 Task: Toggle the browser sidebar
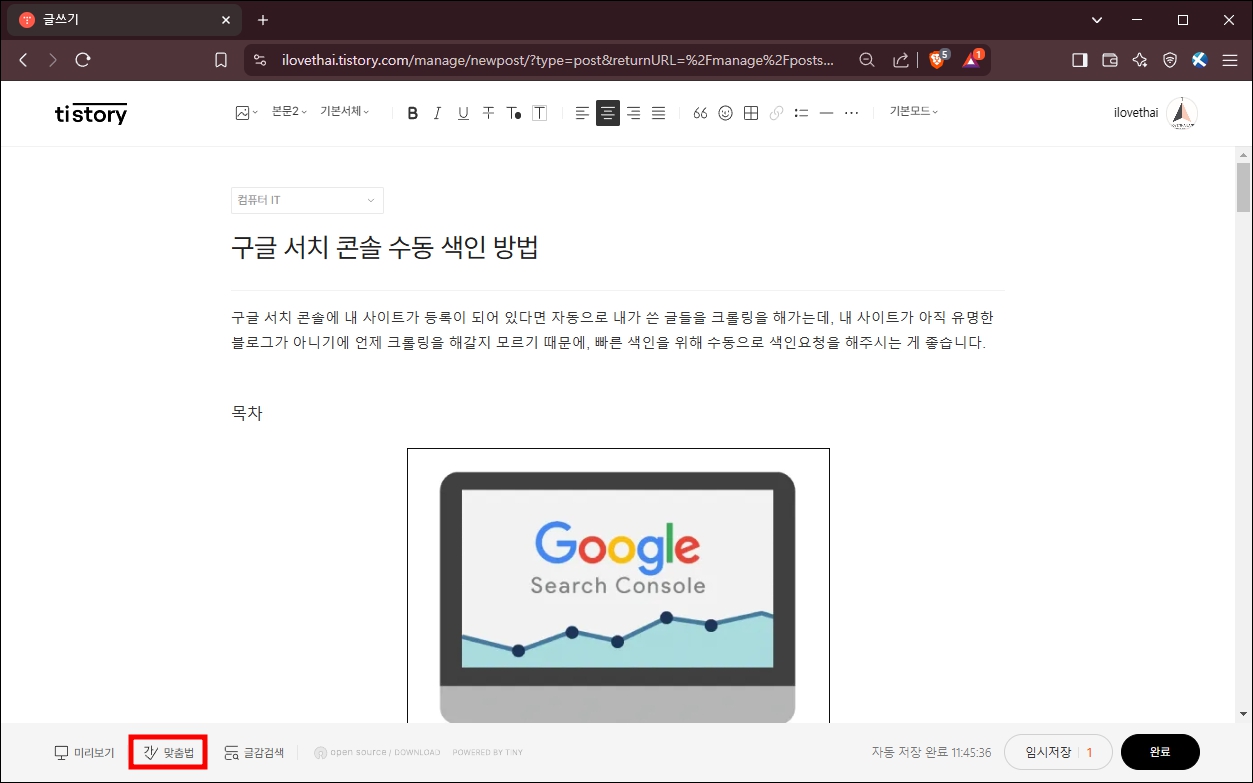click(1079, 60)
